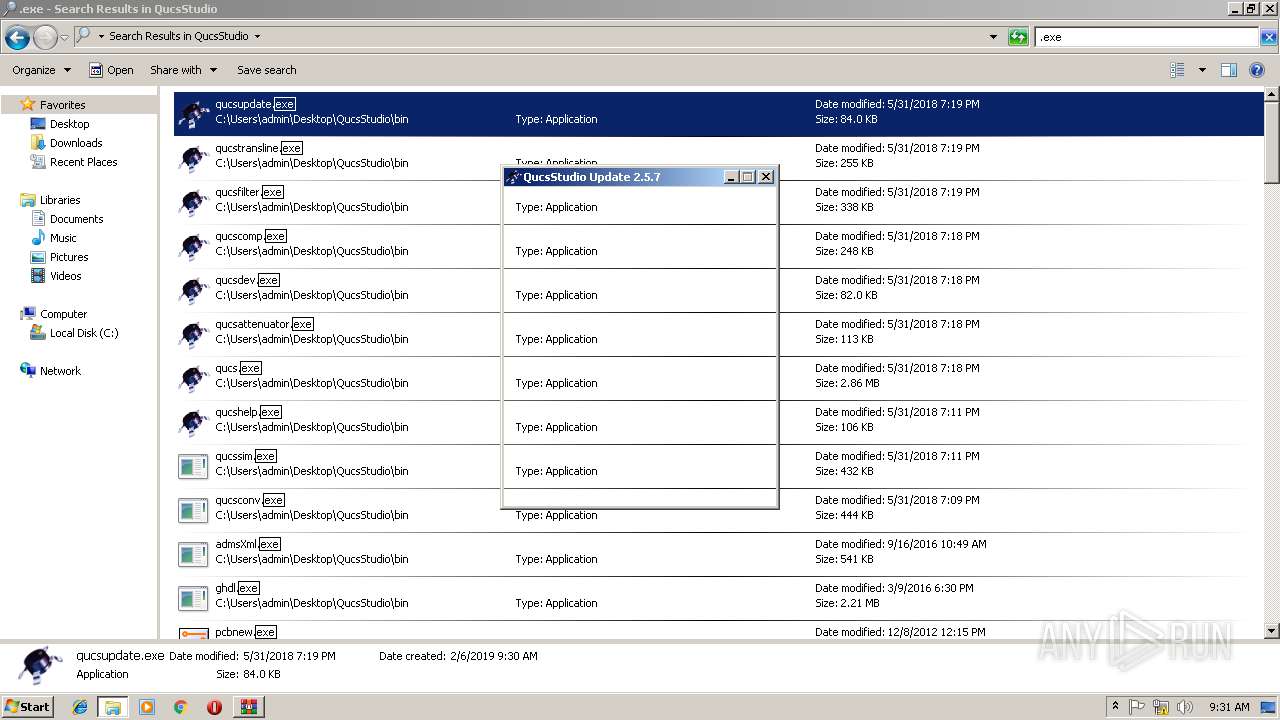Open the Downloads folder link

tap(76, 143)
